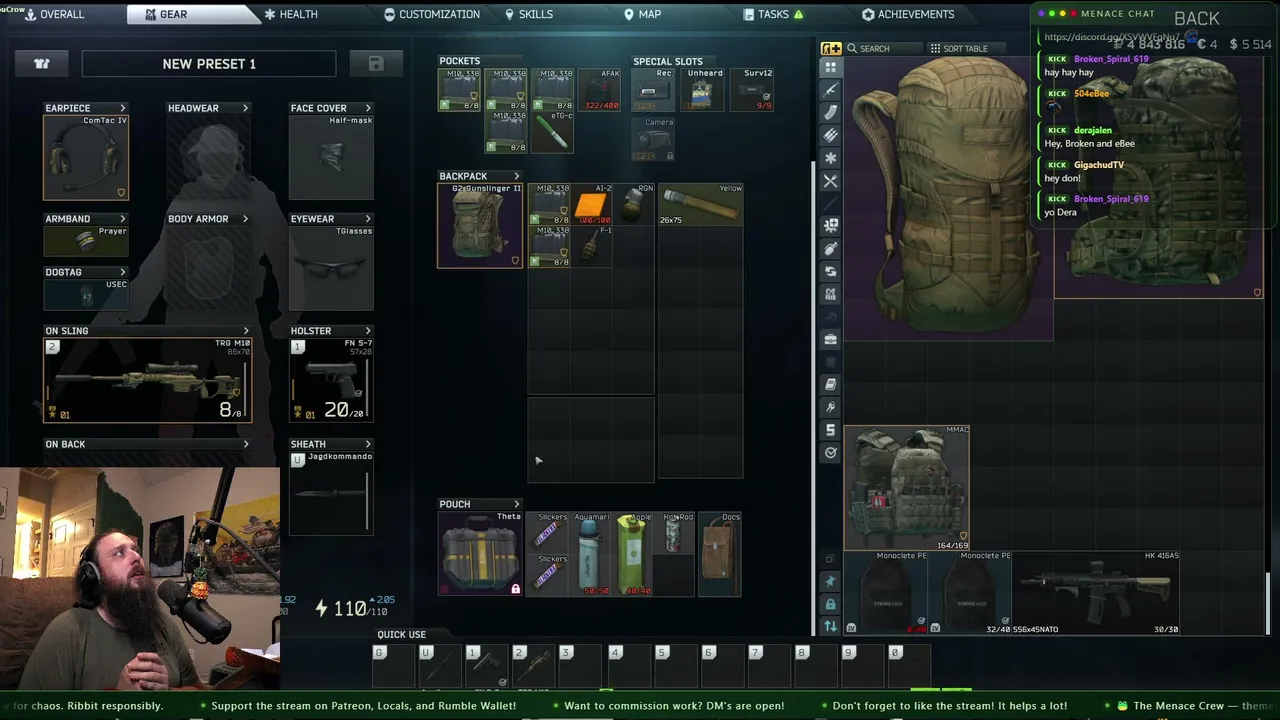Toggle the lock icon in stash sidebar
Viewport: 1280px width, 720px height.
point(830,605)
